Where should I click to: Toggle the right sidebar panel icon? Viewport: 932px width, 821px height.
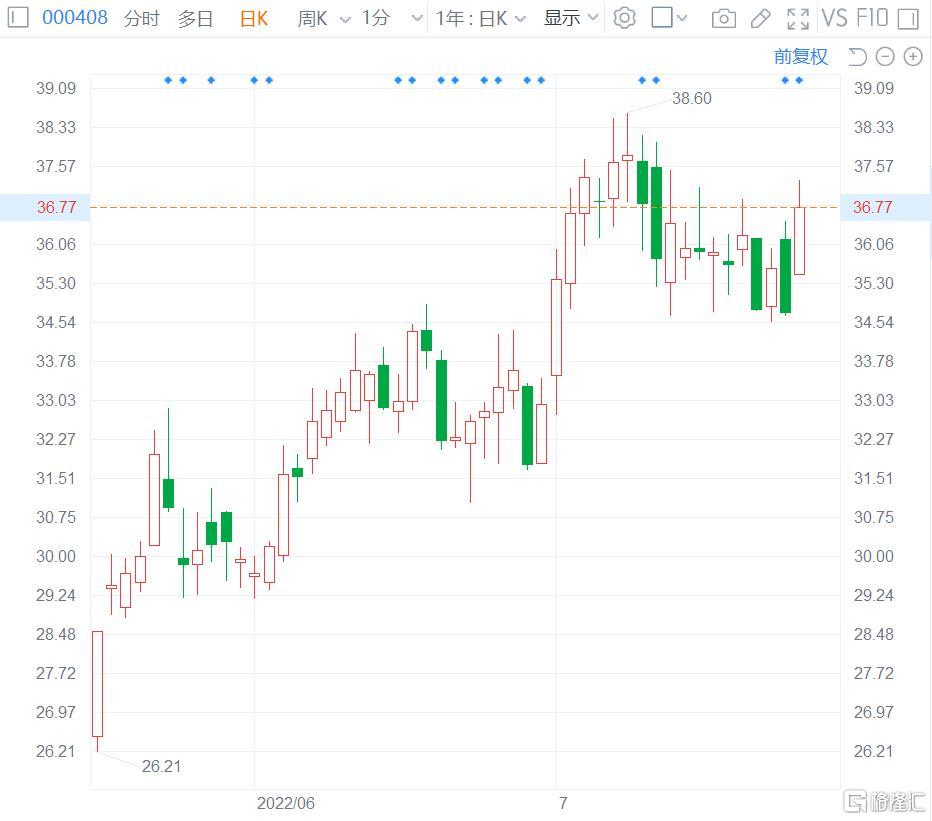point(908,18)
